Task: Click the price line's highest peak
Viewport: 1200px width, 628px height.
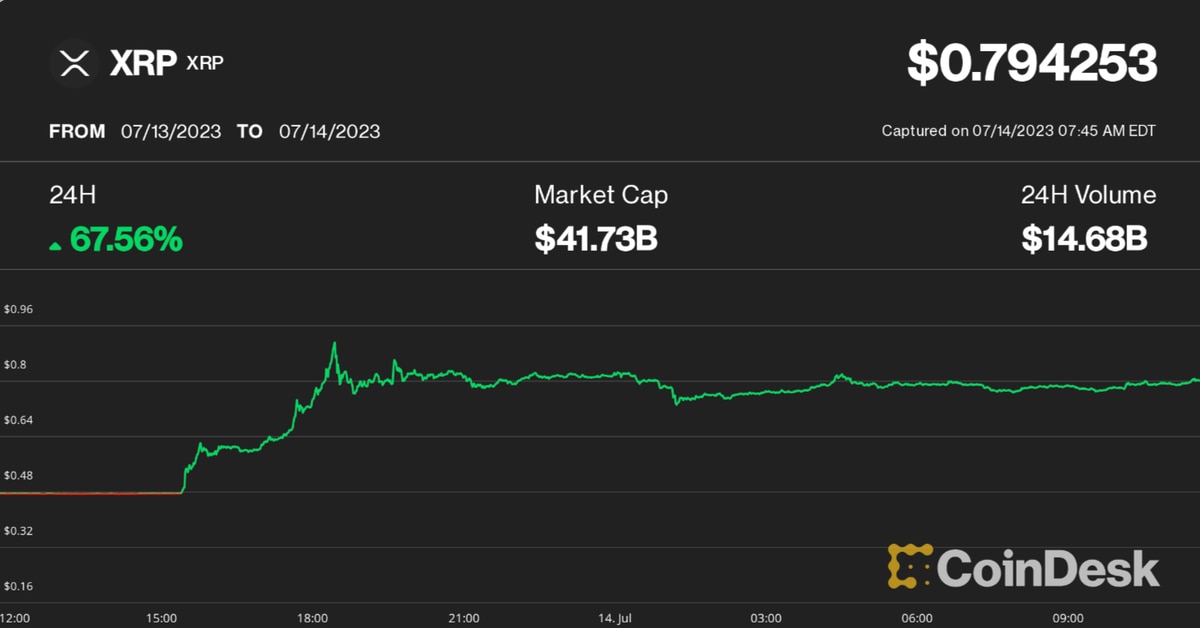Action: [334, 344]
